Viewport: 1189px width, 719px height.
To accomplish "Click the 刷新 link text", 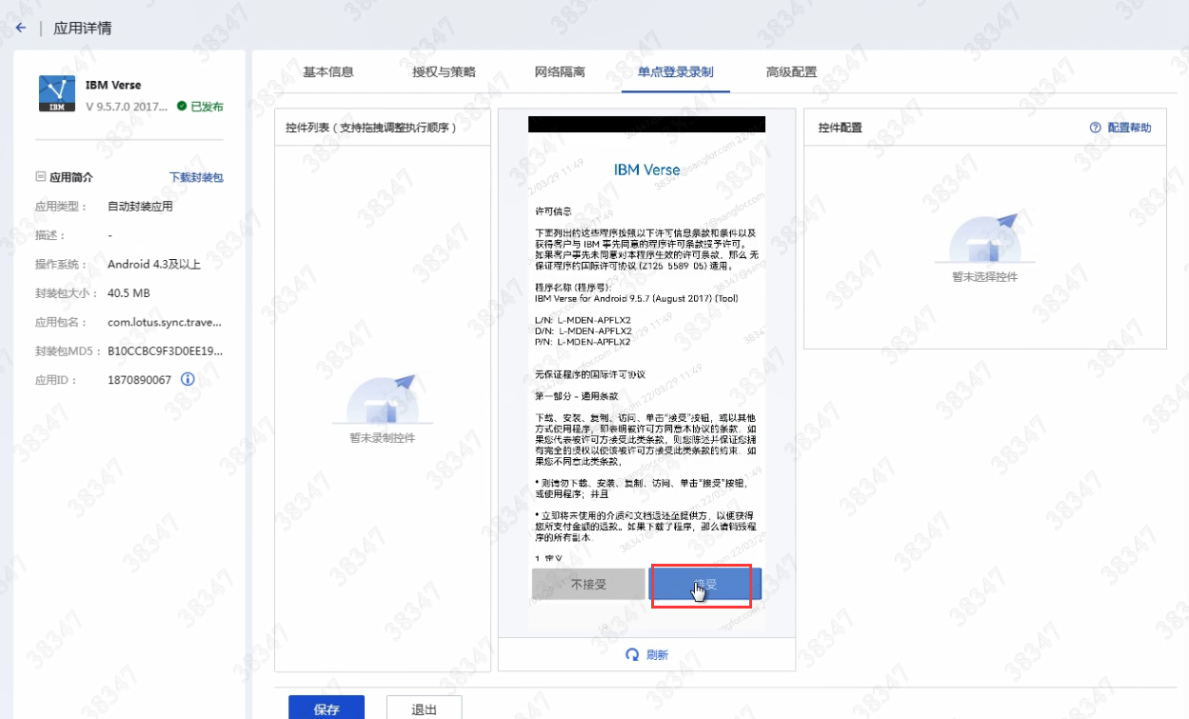I will coord(657,655).
